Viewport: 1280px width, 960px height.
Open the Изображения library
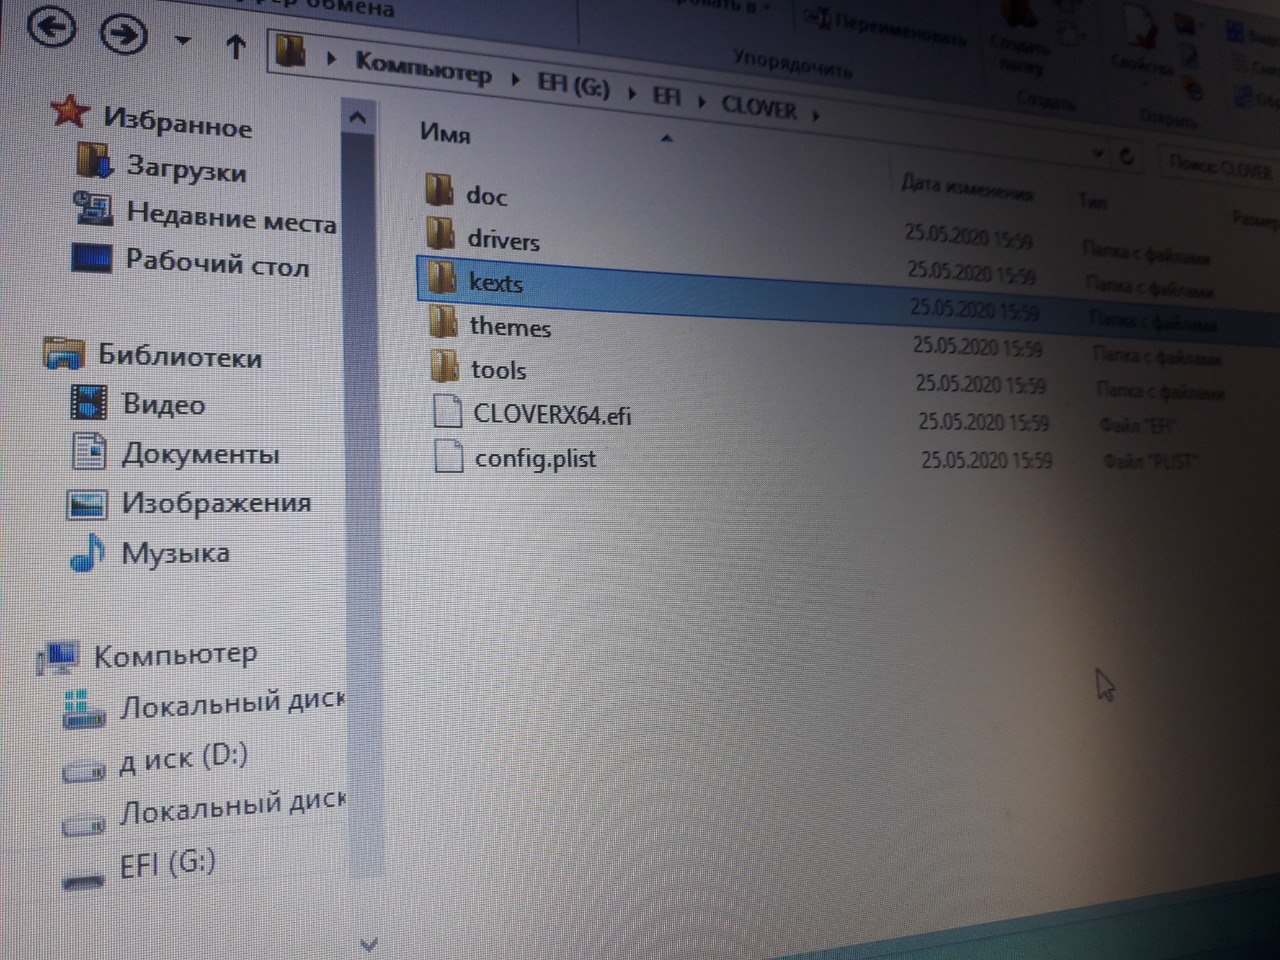216,502
